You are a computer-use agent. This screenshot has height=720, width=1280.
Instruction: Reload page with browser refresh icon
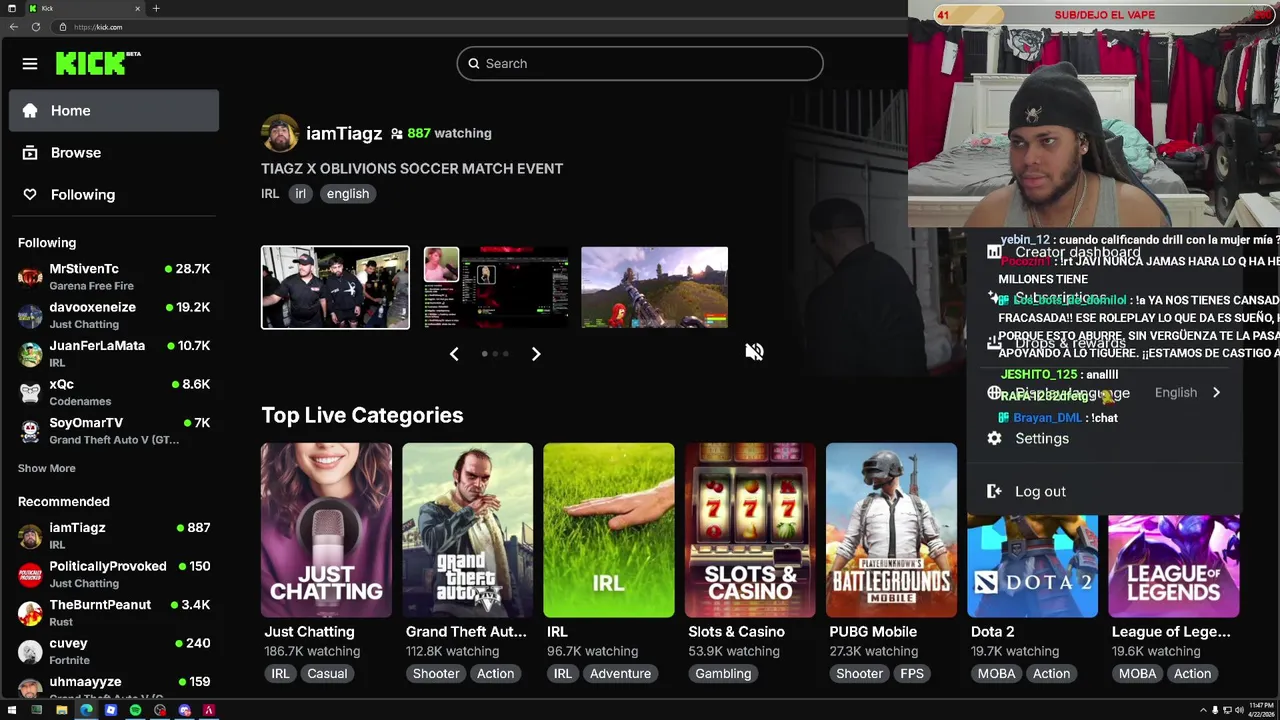36,27
